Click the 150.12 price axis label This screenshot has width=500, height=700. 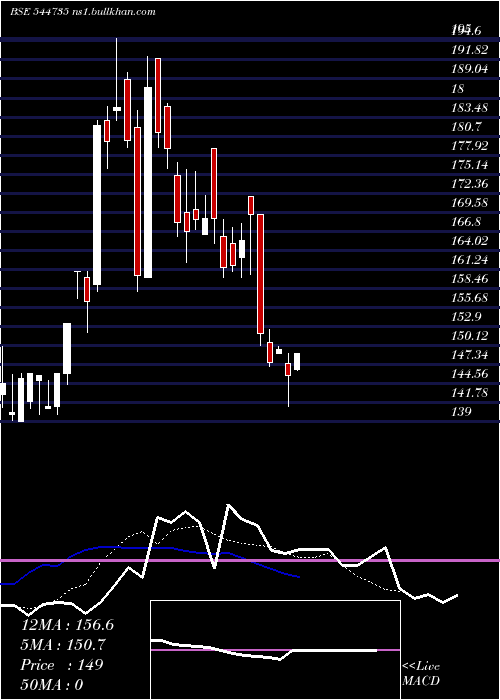[x=470, y=336]
